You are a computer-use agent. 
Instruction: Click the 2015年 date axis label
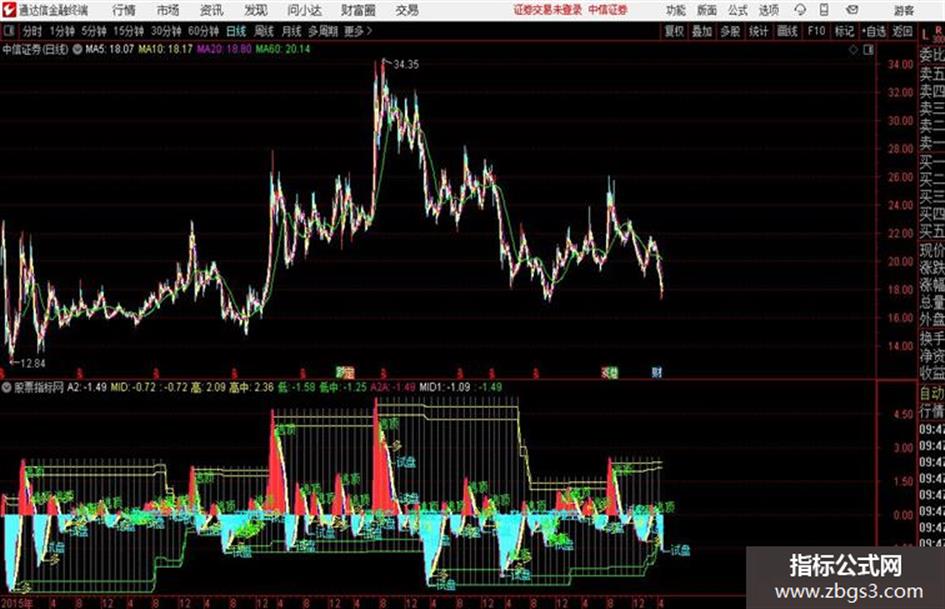[x=17, y=603]
